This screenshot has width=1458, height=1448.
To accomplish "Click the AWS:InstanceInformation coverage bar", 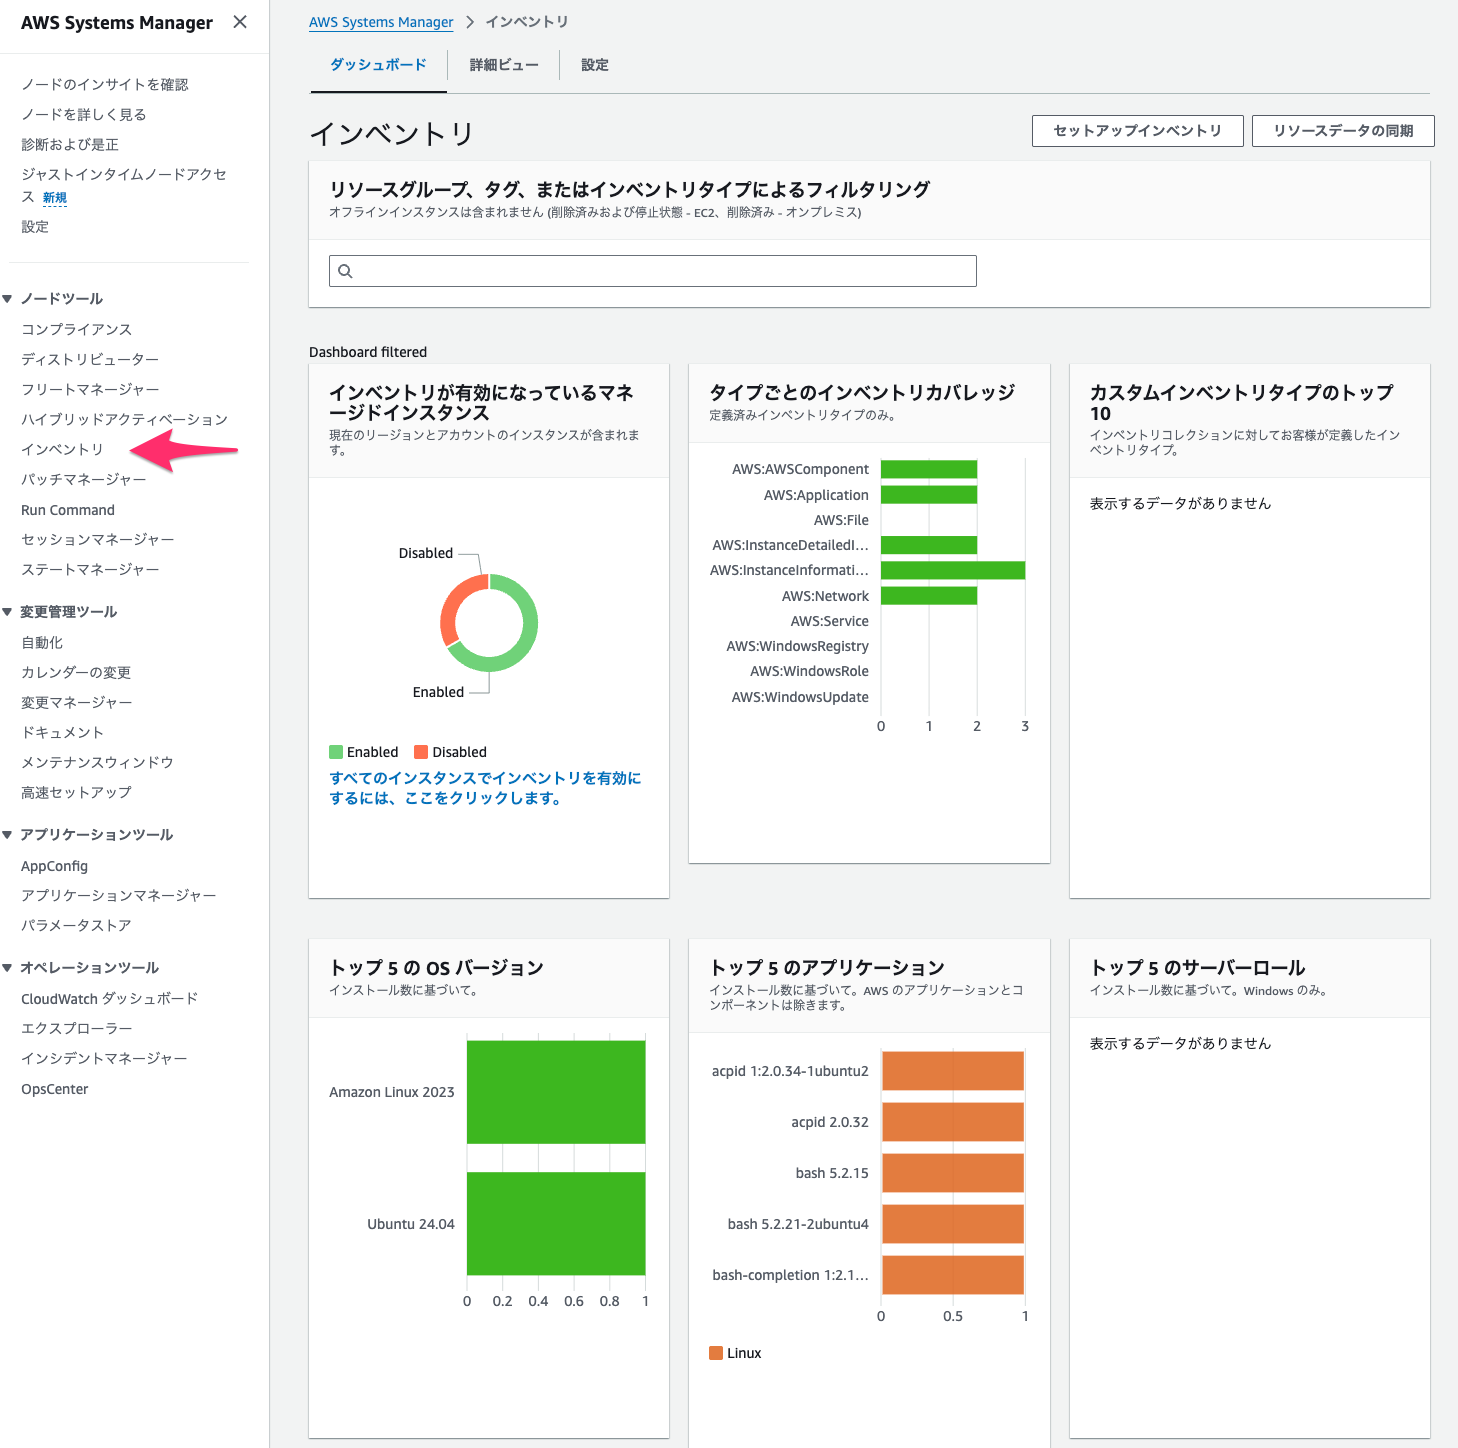I will [953, 570].
